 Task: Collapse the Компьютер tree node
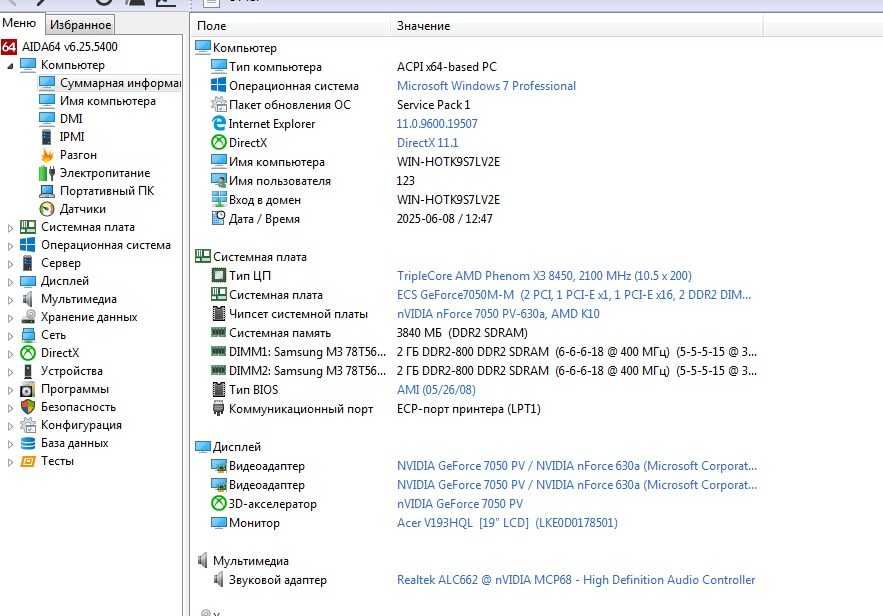click(10, 66)
